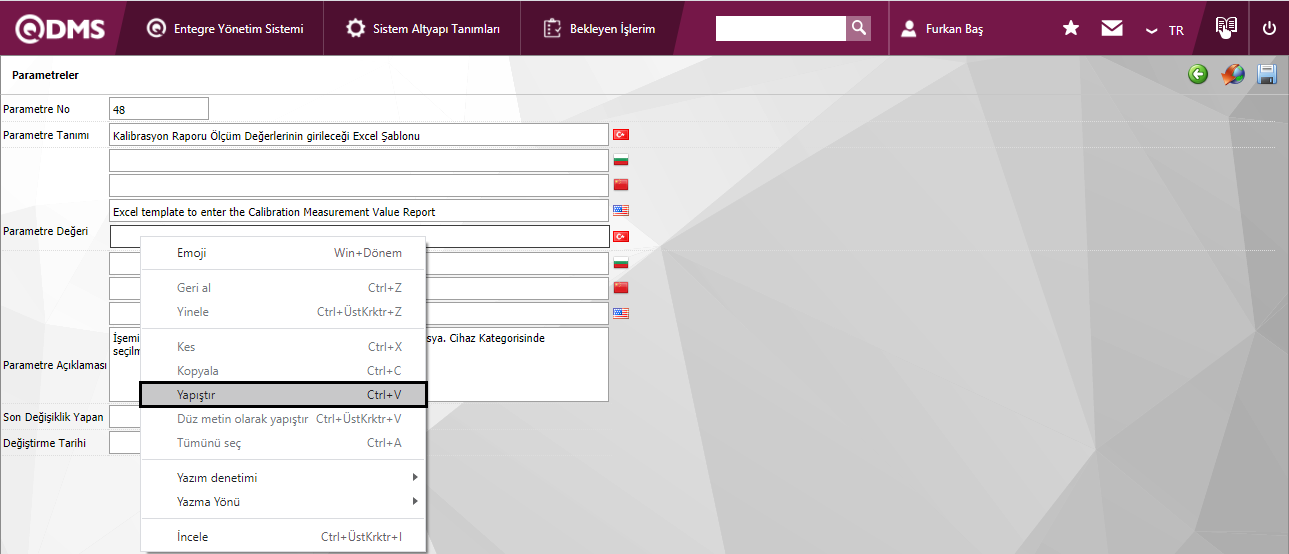
Task: Click the green back arrow icon
Action: 1198,75
